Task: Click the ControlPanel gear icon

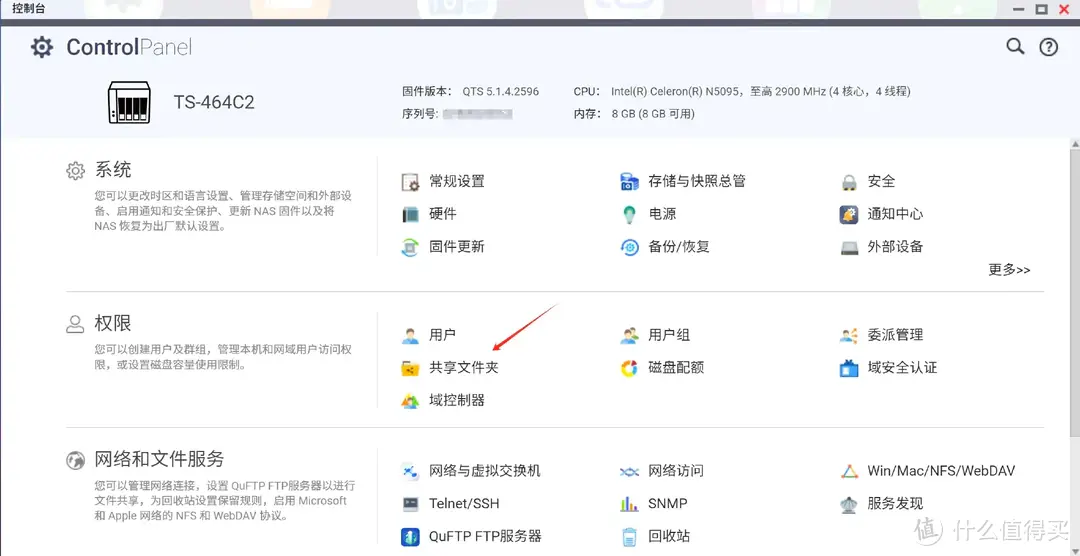Action: [42, 47]
